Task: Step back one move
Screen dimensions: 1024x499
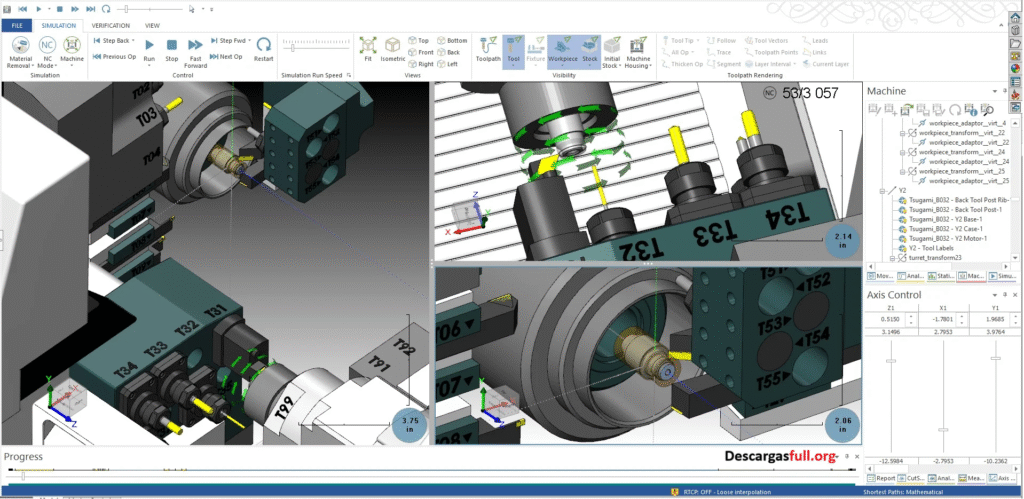Action: click(x=111, y=40)
